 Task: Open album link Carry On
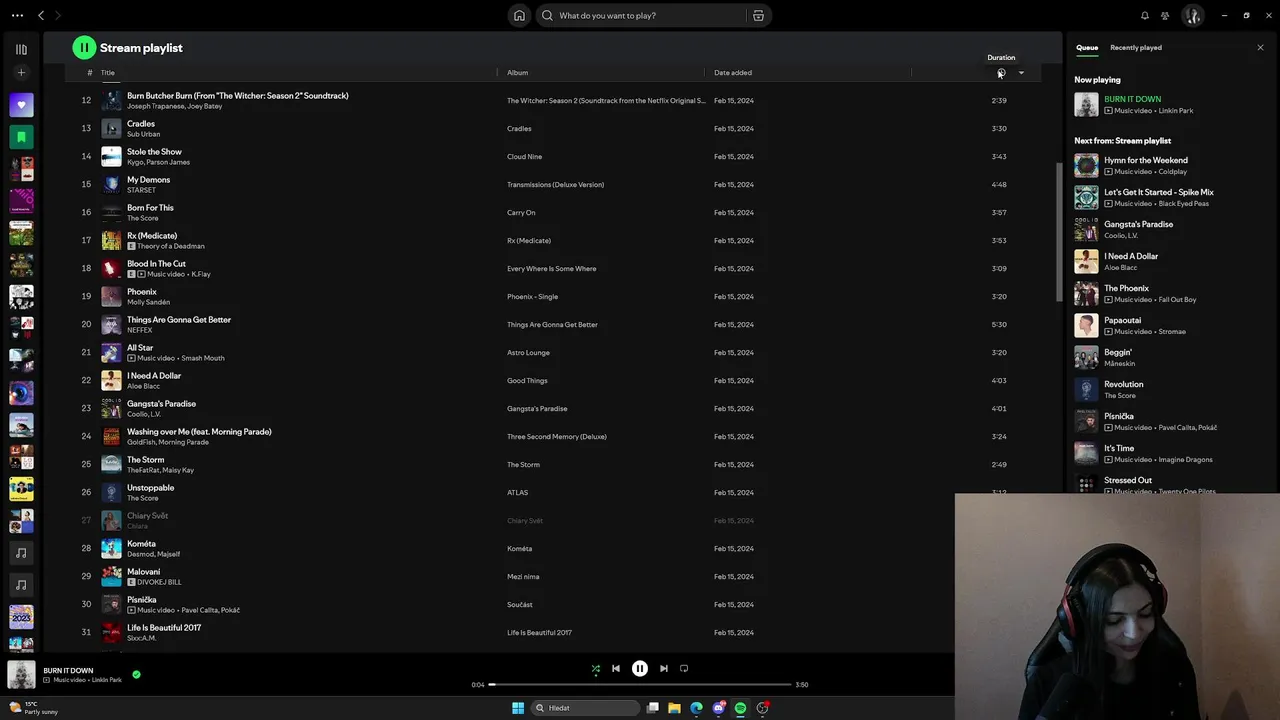pyautogui.click(x=521, y=212)
